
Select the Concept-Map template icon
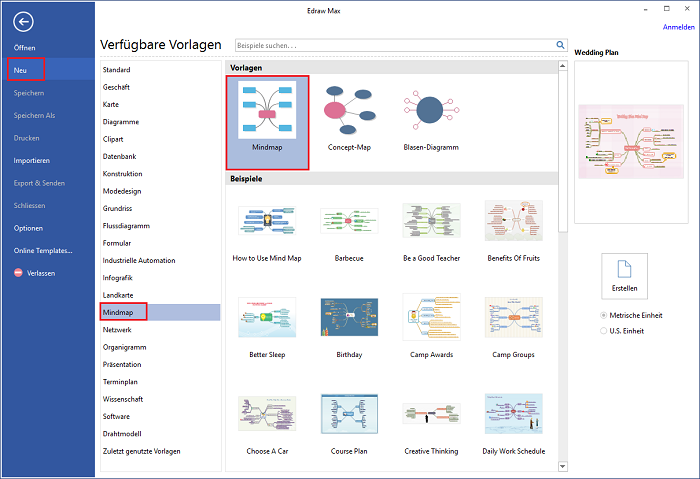tap(349, 110)
